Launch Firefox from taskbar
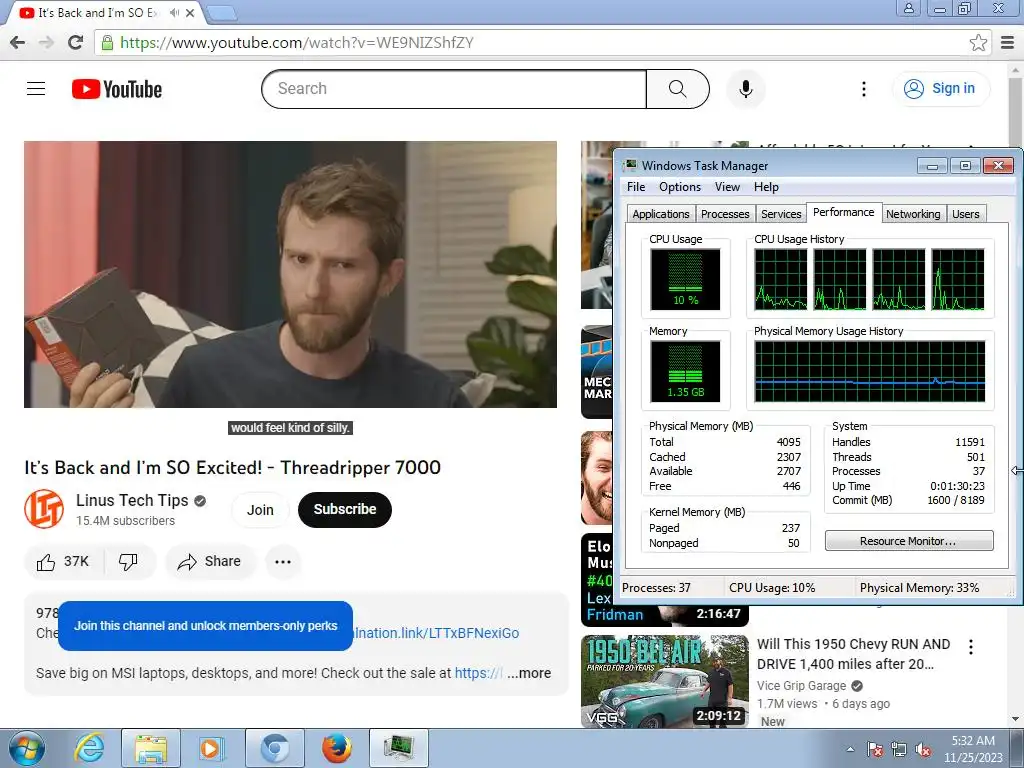Image resolution: width=1024 pixels, height=768 pixels. coord(336,748)
